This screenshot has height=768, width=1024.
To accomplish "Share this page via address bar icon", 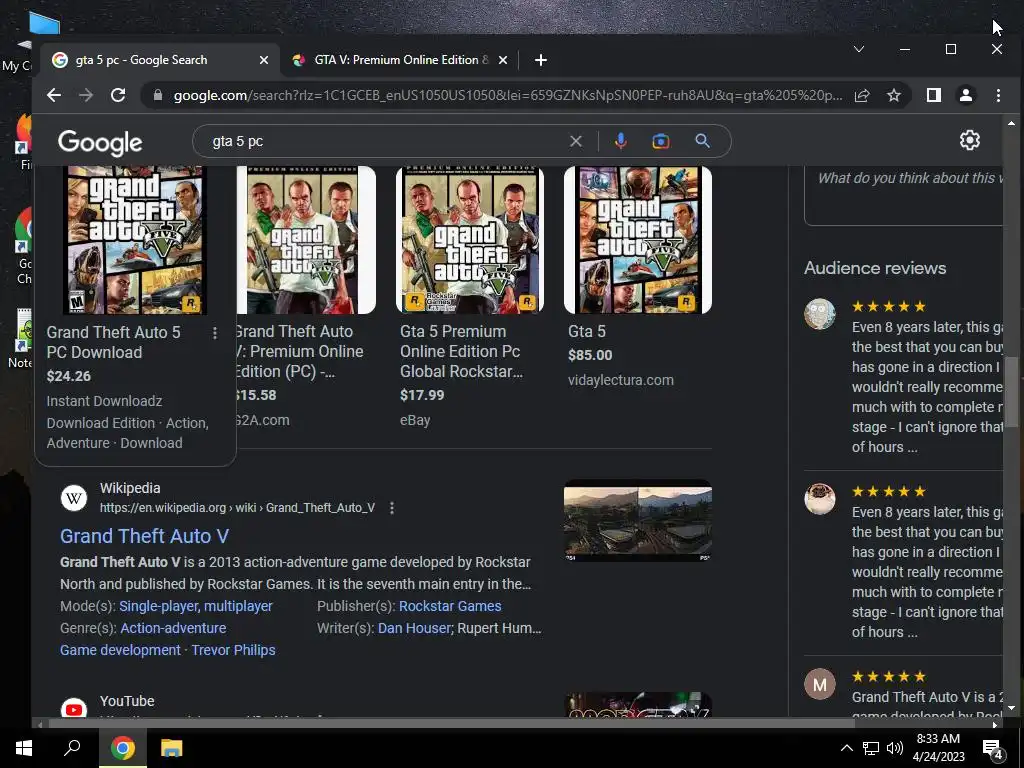I will (862, 95).
